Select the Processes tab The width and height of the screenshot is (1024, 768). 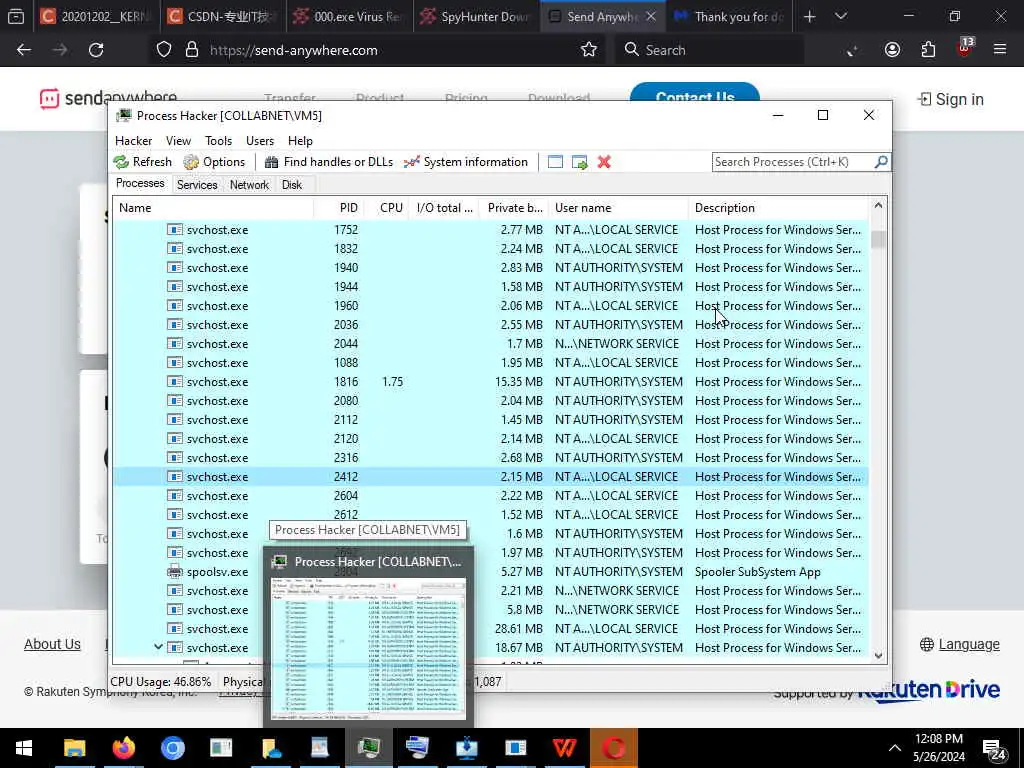pyautogui.click(x=140, y=184)
